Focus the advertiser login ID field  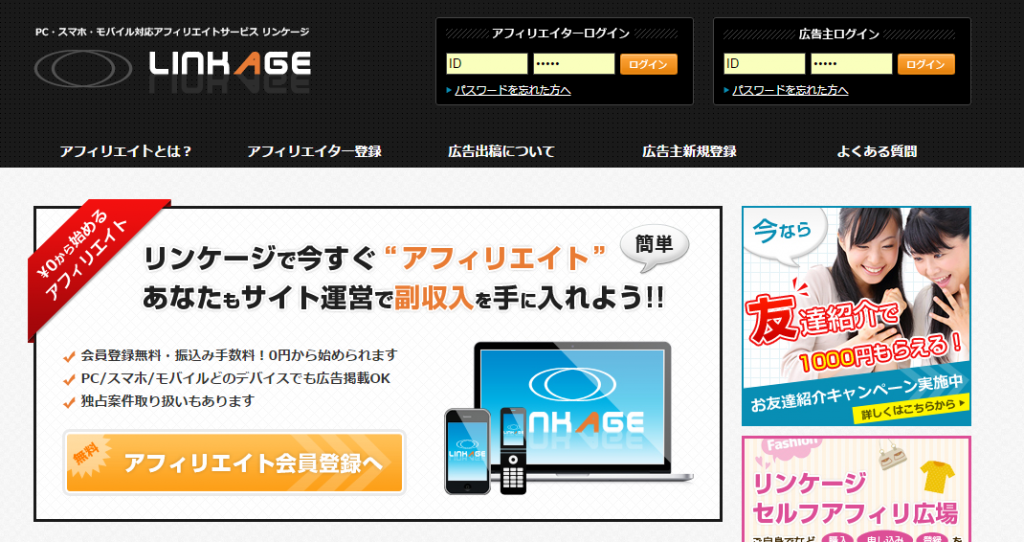(x=764, y=64)
